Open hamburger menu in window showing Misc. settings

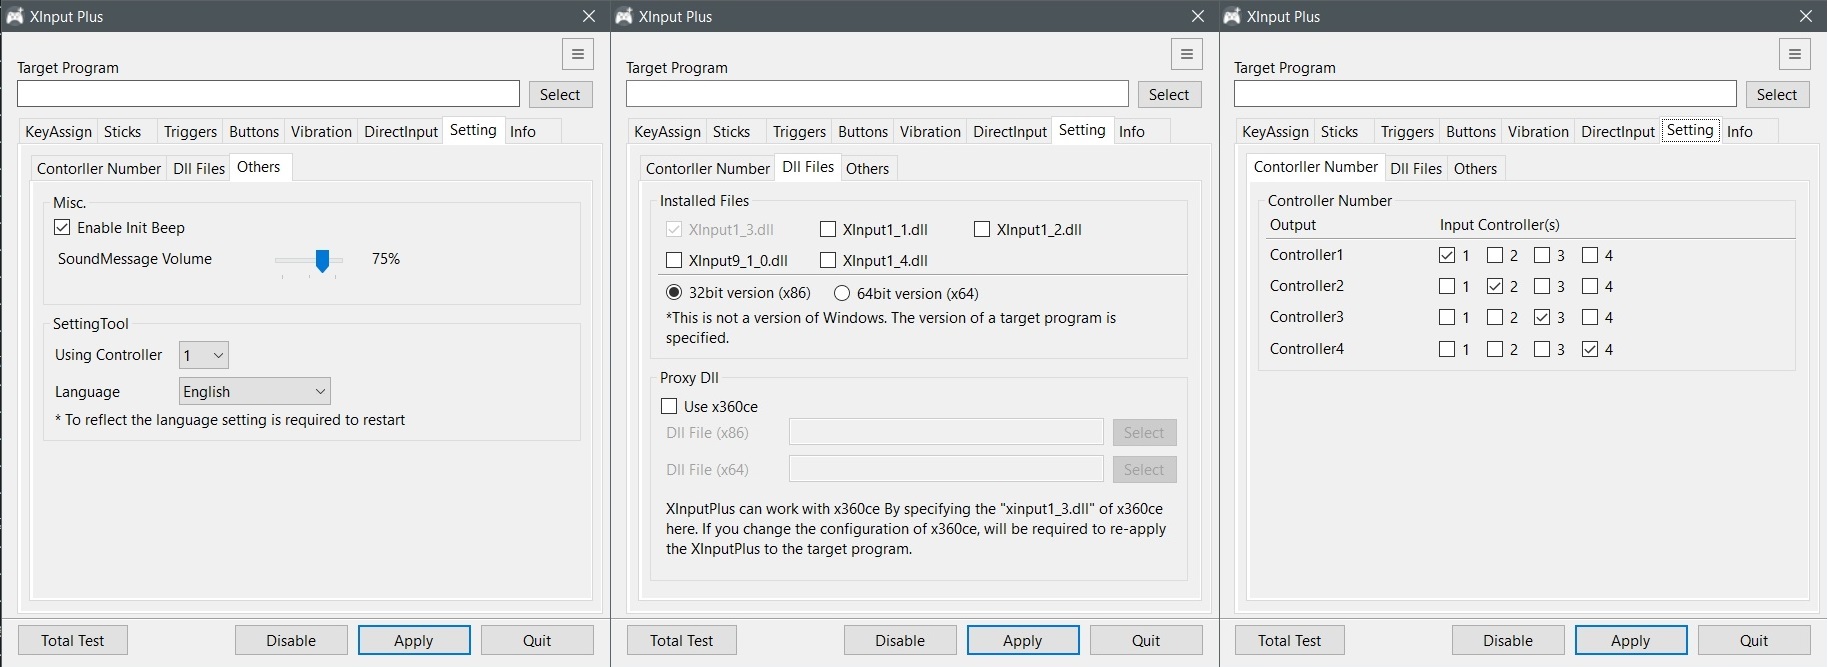point(577,54)
